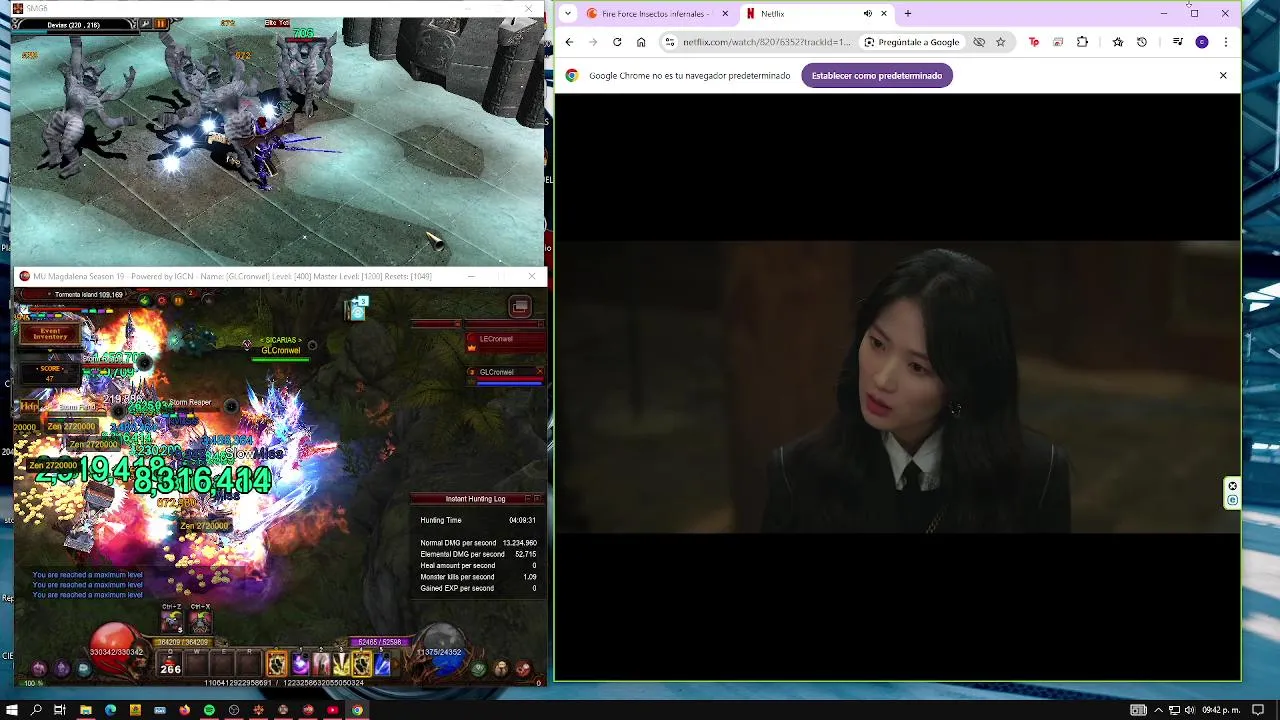Open the clock showing 09:42 p. m.
This screenshot has height=720, width=1280.
pyautogui.click(x=1221, y=710)
